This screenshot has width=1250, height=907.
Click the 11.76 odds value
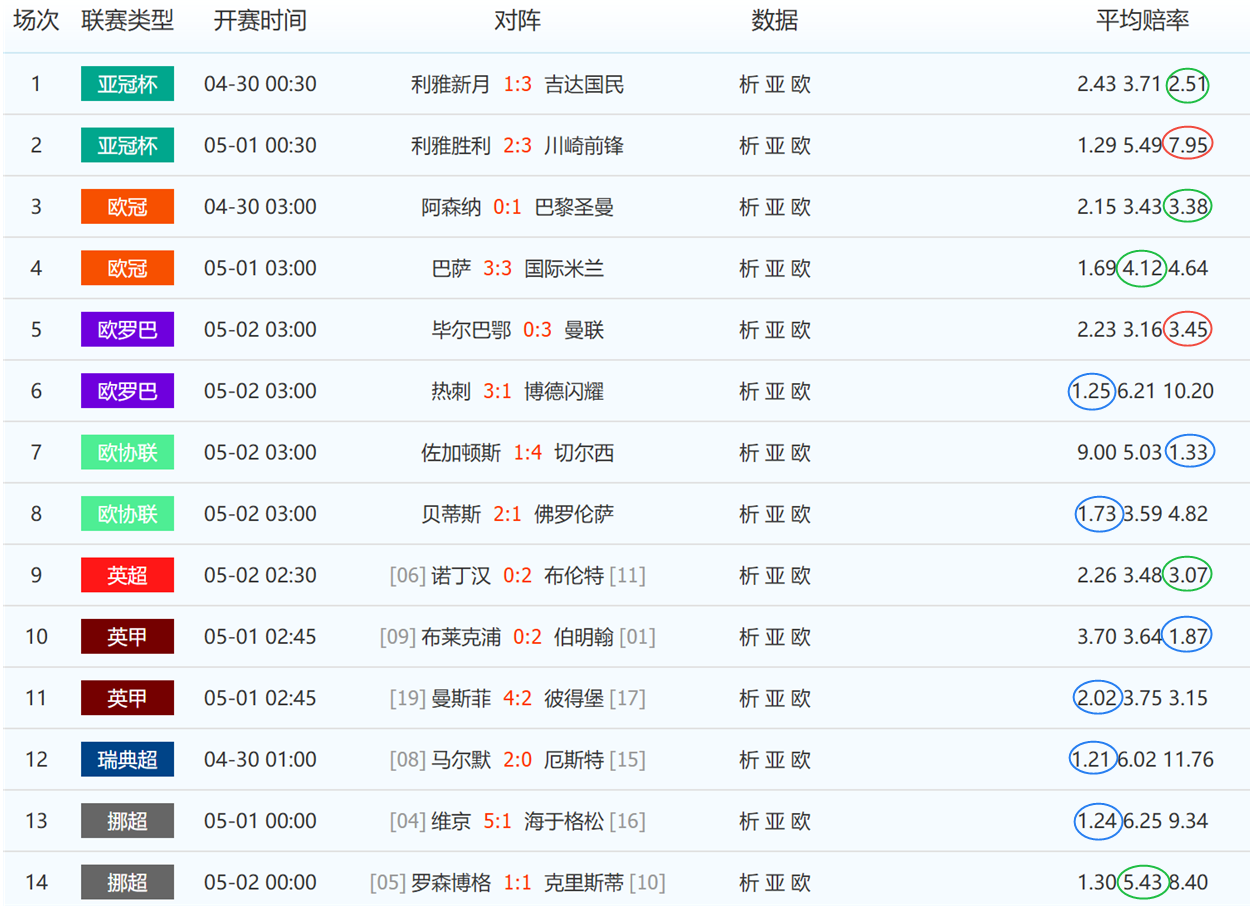tap(1188, 760)
